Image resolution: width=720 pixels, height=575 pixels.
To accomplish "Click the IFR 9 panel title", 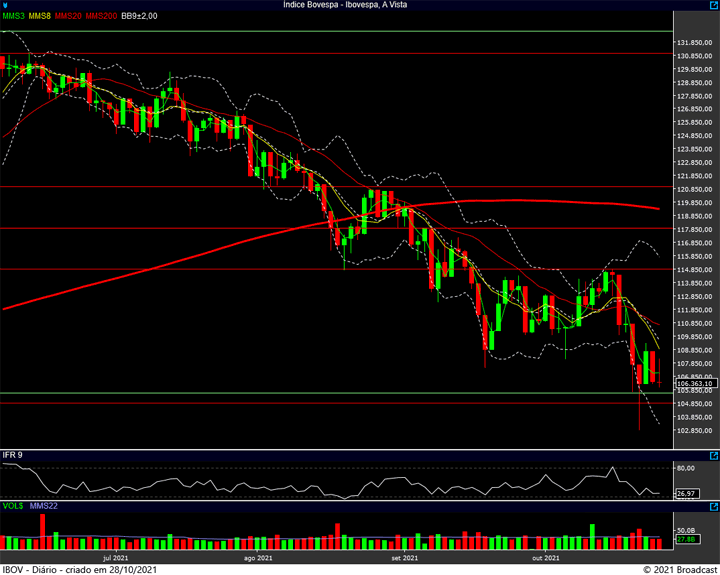I will (12, 455).
